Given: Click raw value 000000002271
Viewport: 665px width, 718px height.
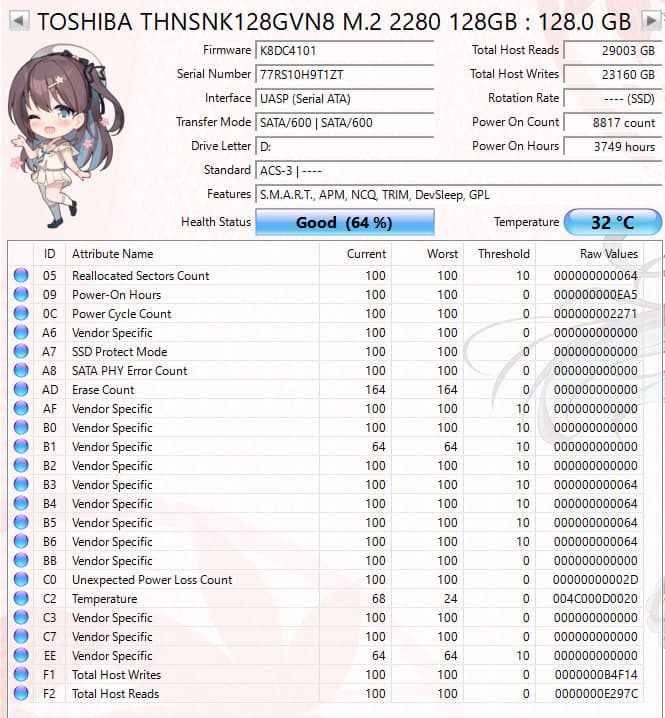Looking at the screenshot, I should coord(595,314).
